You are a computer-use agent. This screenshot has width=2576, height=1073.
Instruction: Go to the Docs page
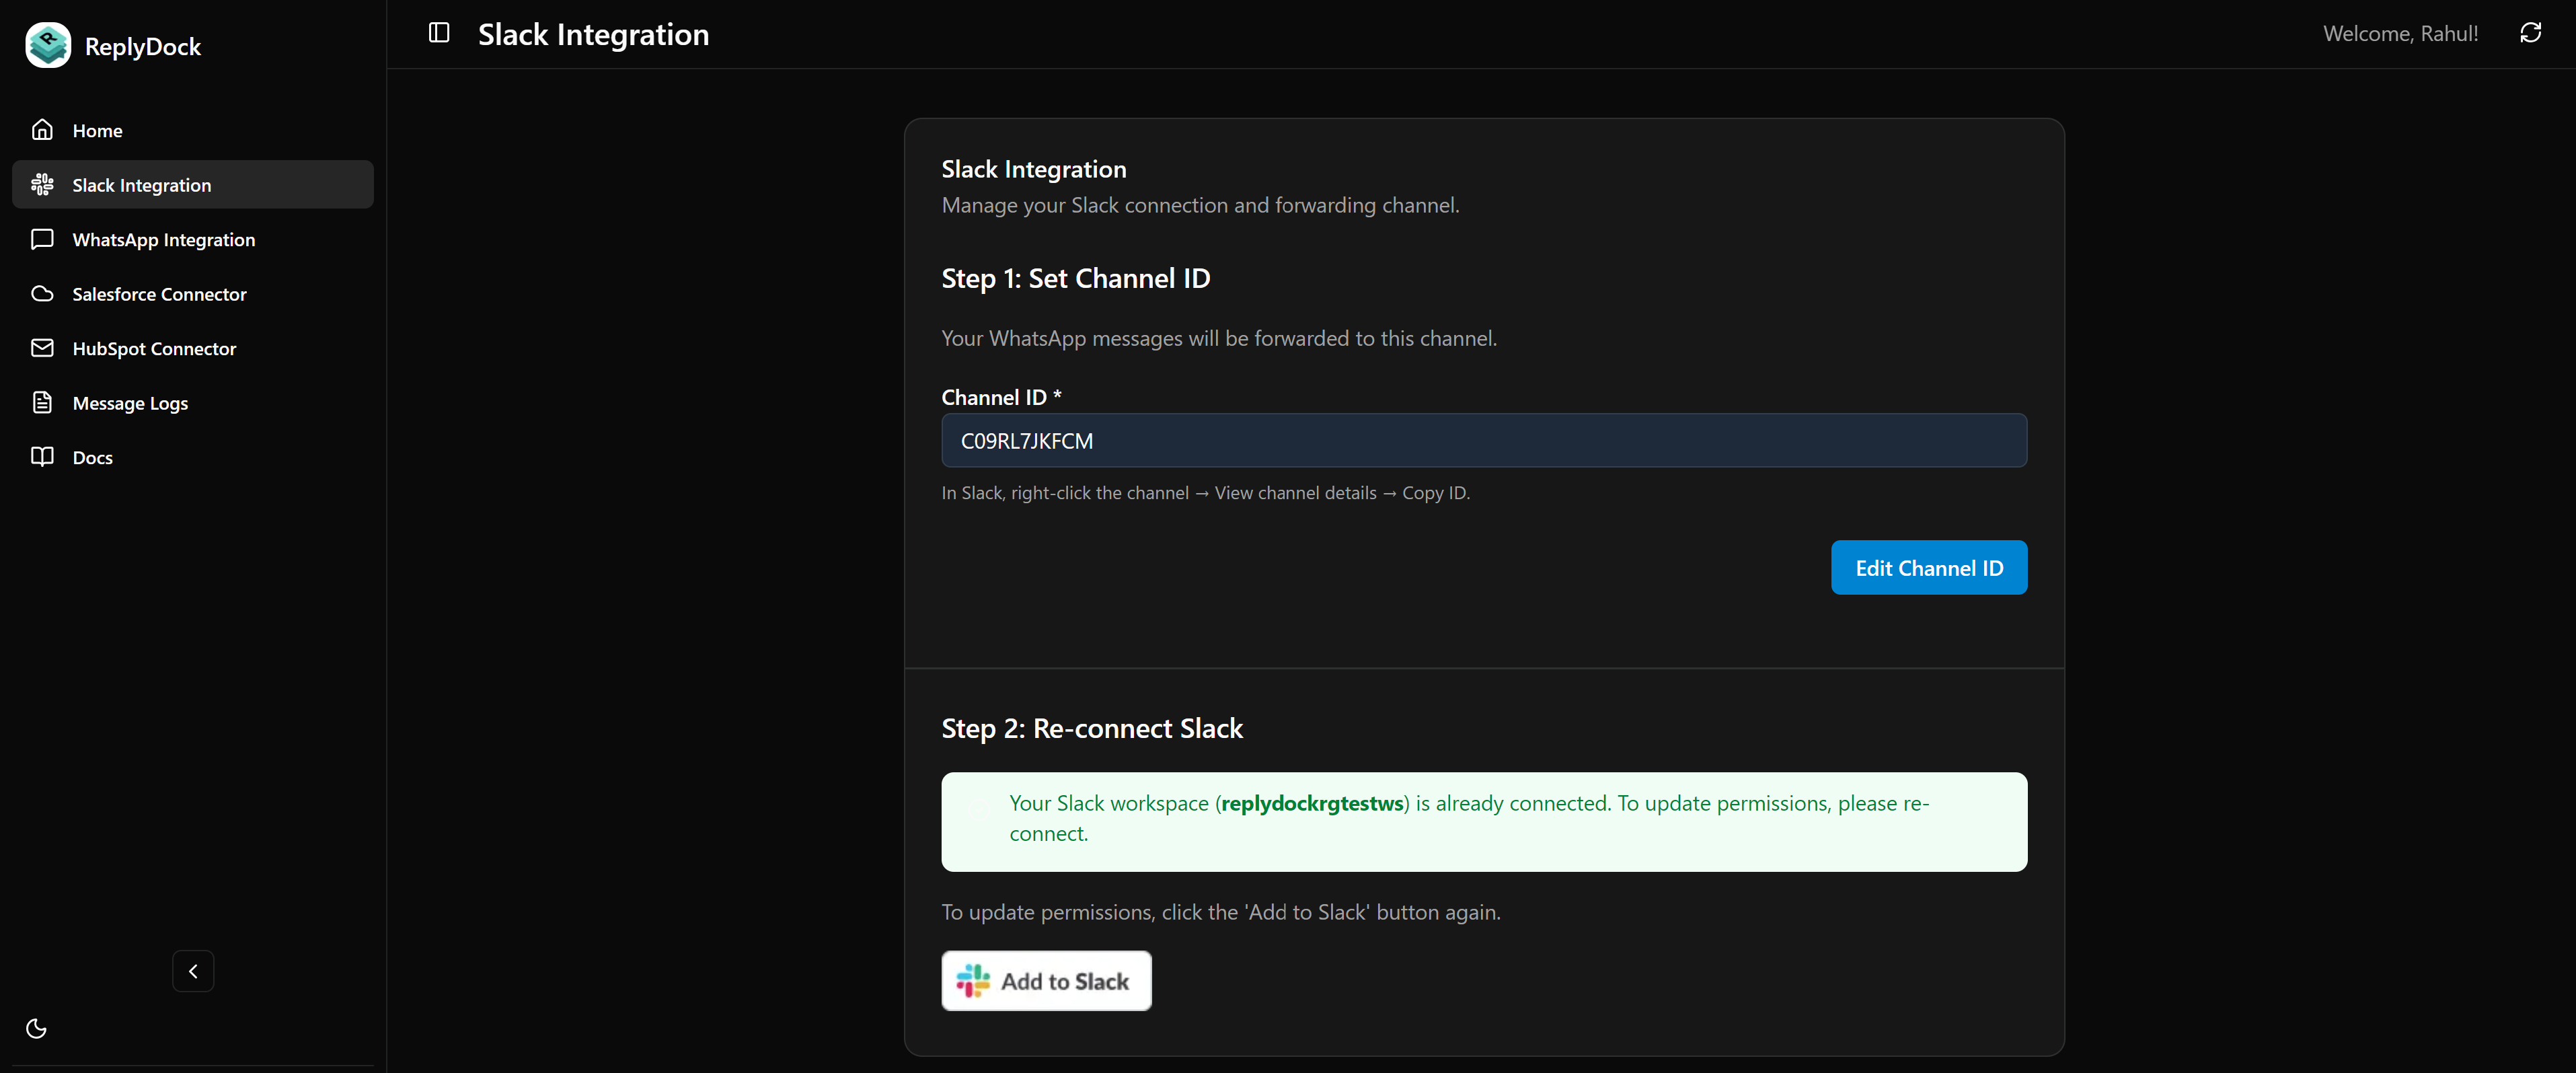pos(92,458)
